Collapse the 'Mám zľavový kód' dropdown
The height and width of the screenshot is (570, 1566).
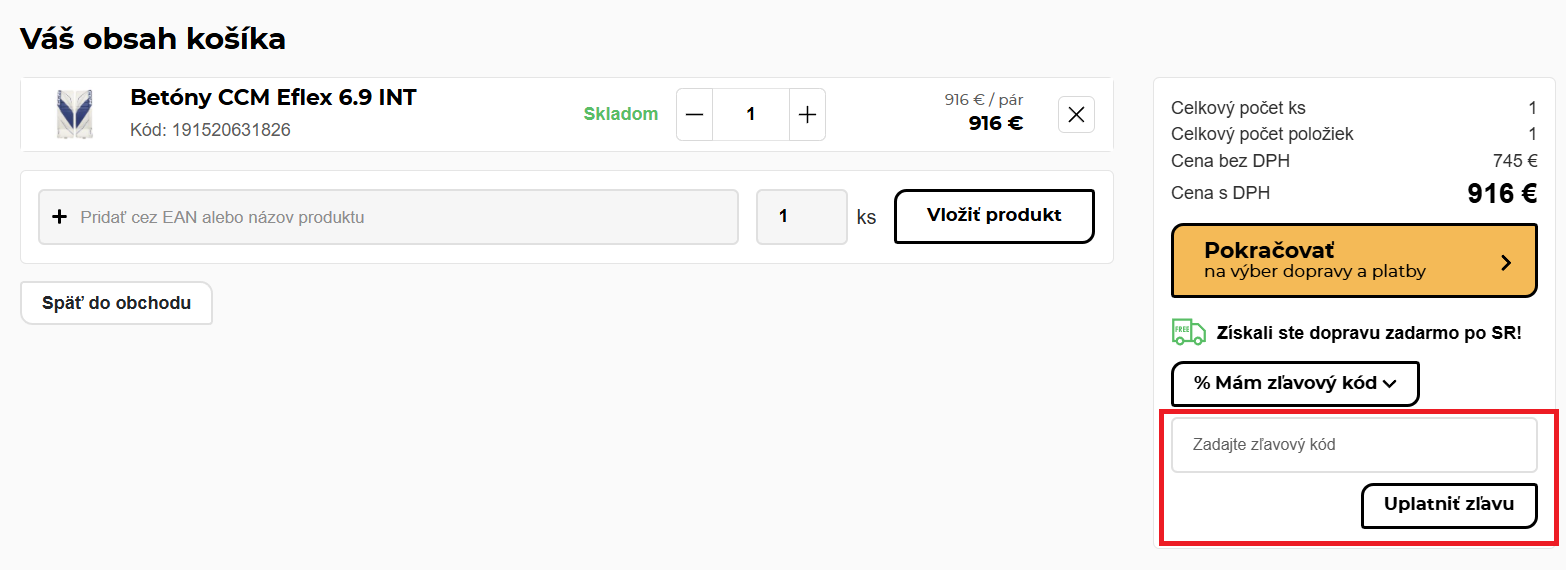point(1295,383)
